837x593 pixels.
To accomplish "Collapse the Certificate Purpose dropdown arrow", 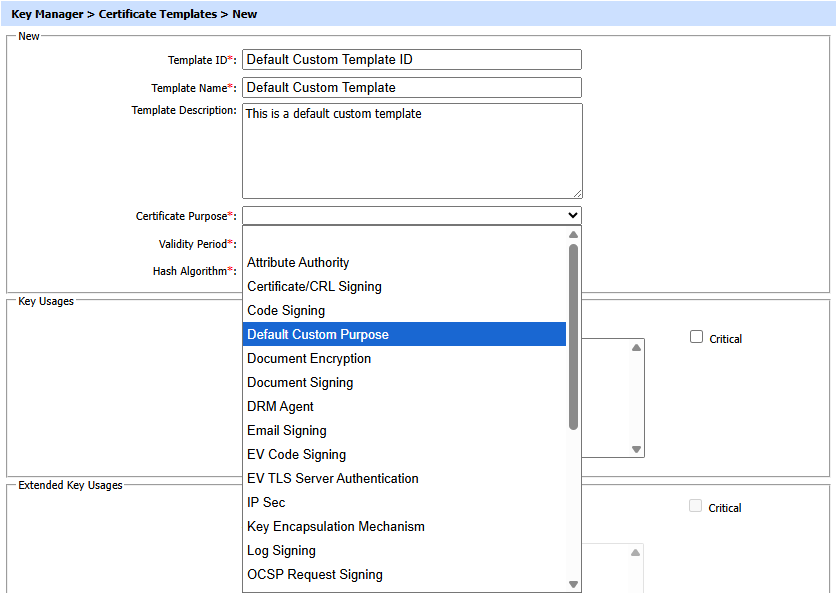I will [572, 216].
